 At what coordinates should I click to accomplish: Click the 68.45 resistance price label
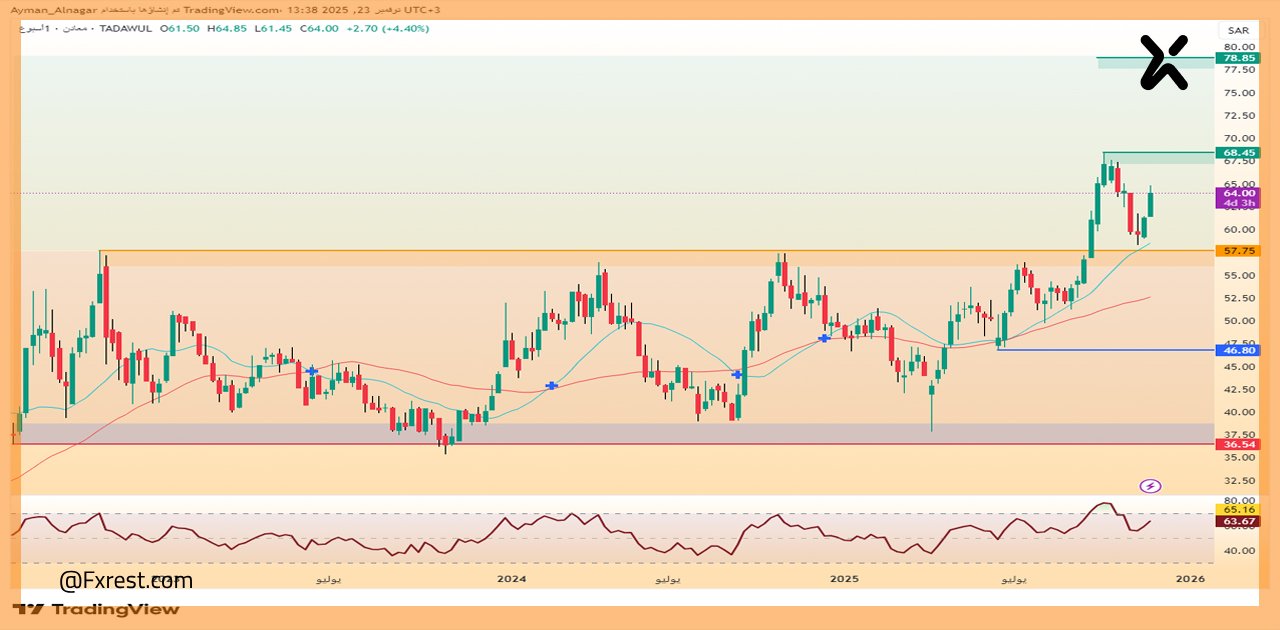(x=1237, y=153)
